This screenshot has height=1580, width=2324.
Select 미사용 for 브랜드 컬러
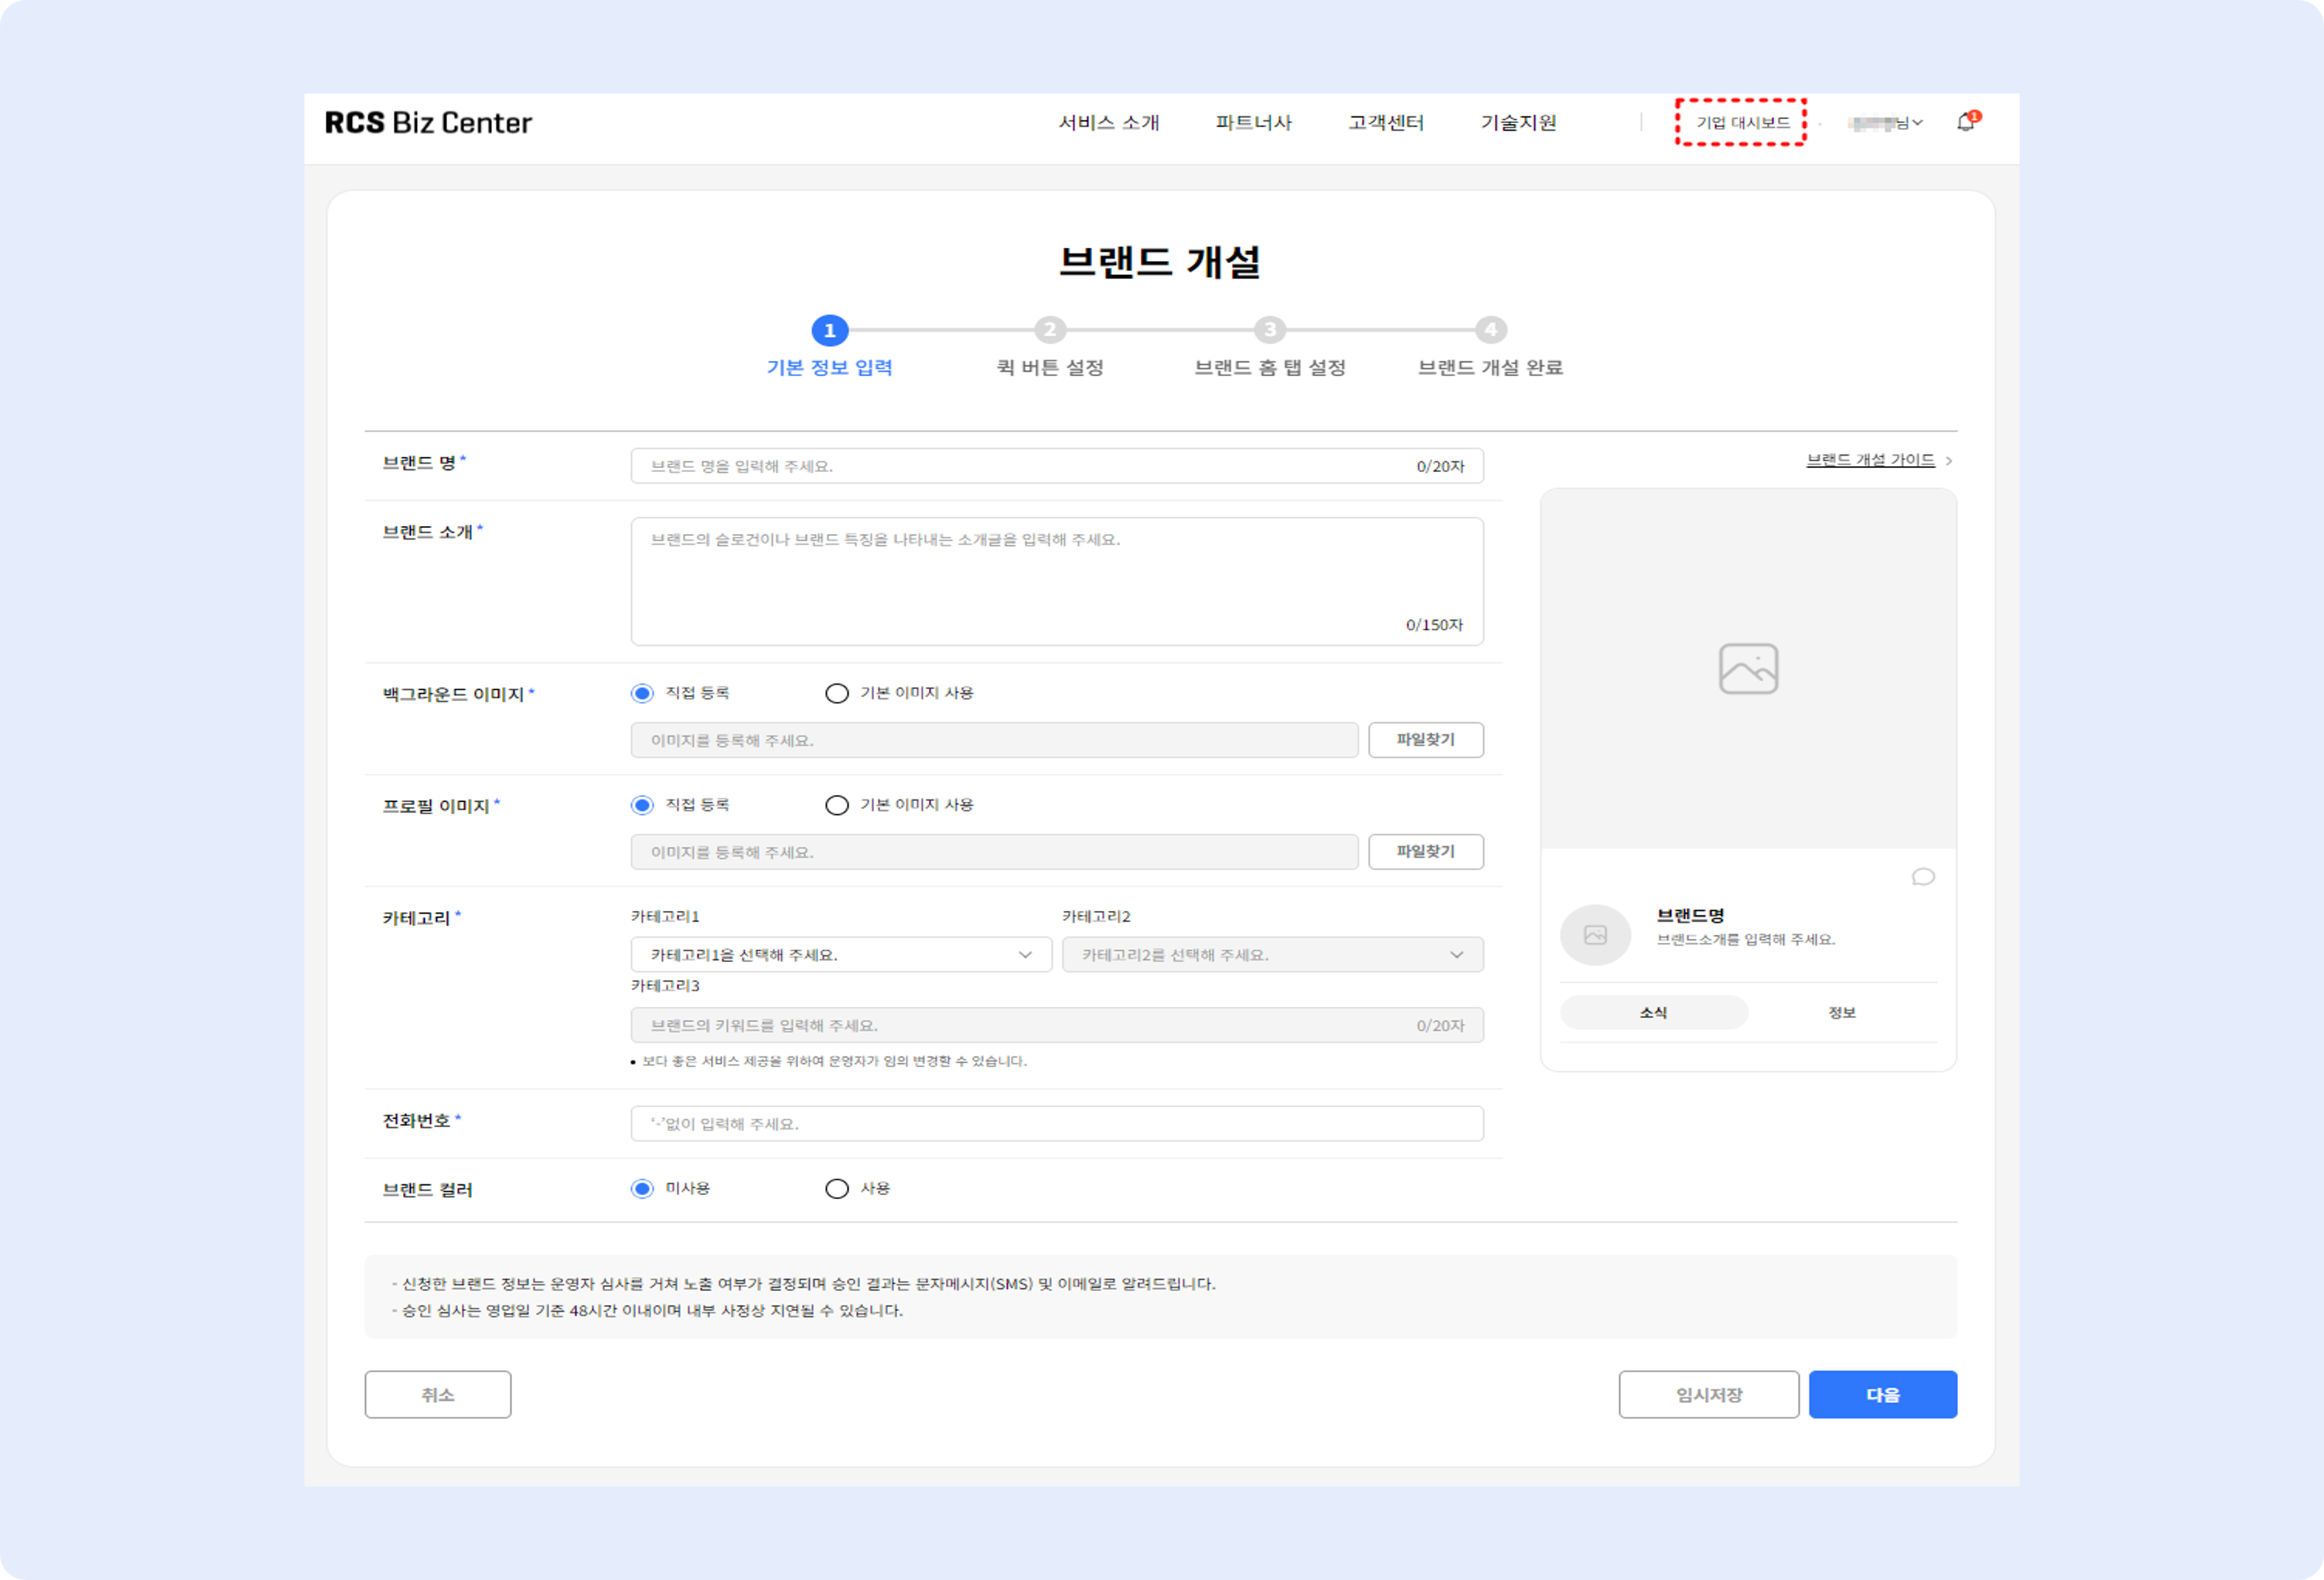[642, 1188]
